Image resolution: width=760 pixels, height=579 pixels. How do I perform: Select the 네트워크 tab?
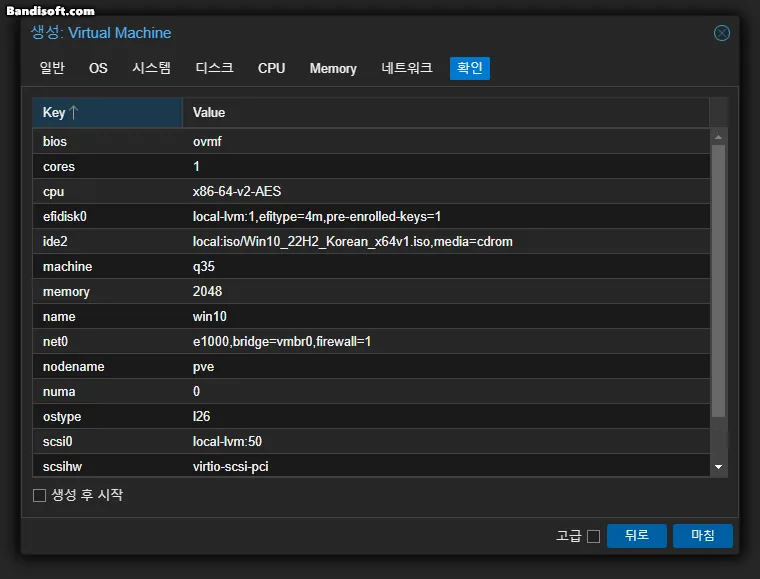[407, 68]
